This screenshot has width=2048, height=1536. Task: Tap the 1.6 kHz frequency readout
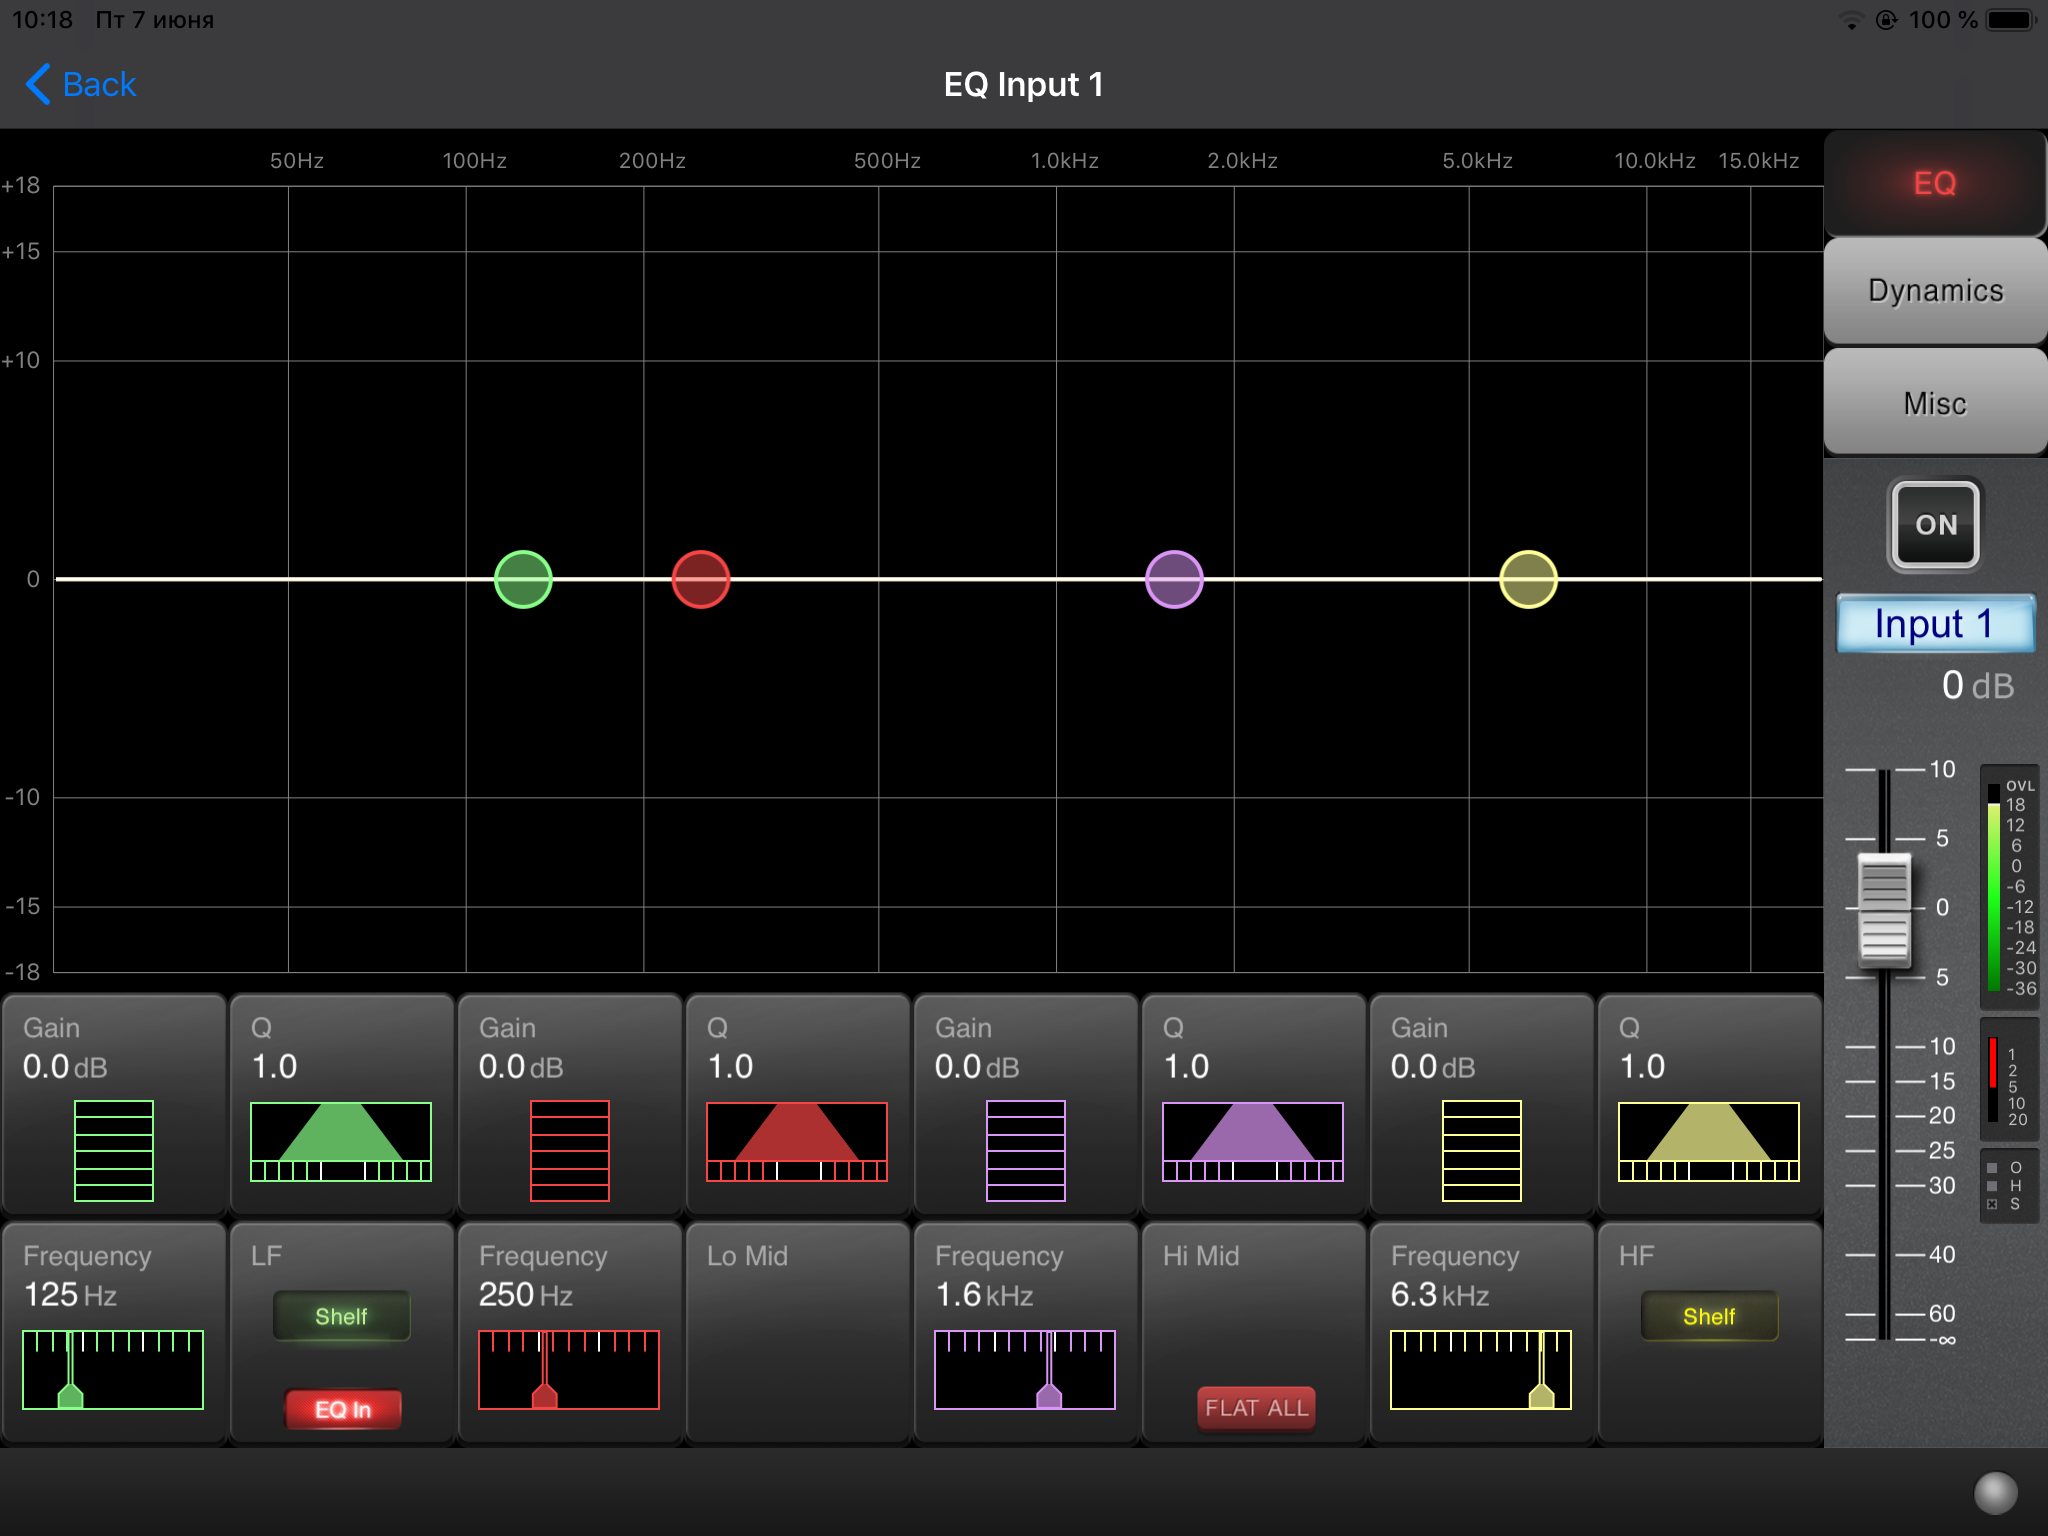pos(984,1295)
